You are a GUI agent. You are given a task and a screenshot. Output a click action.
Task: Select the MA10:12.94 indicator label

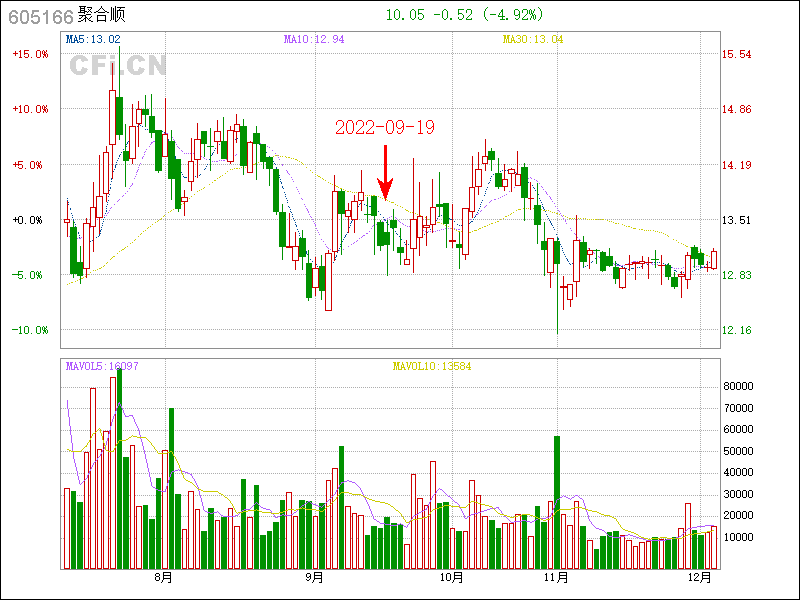pyautogui.click(x=313, y=39)
